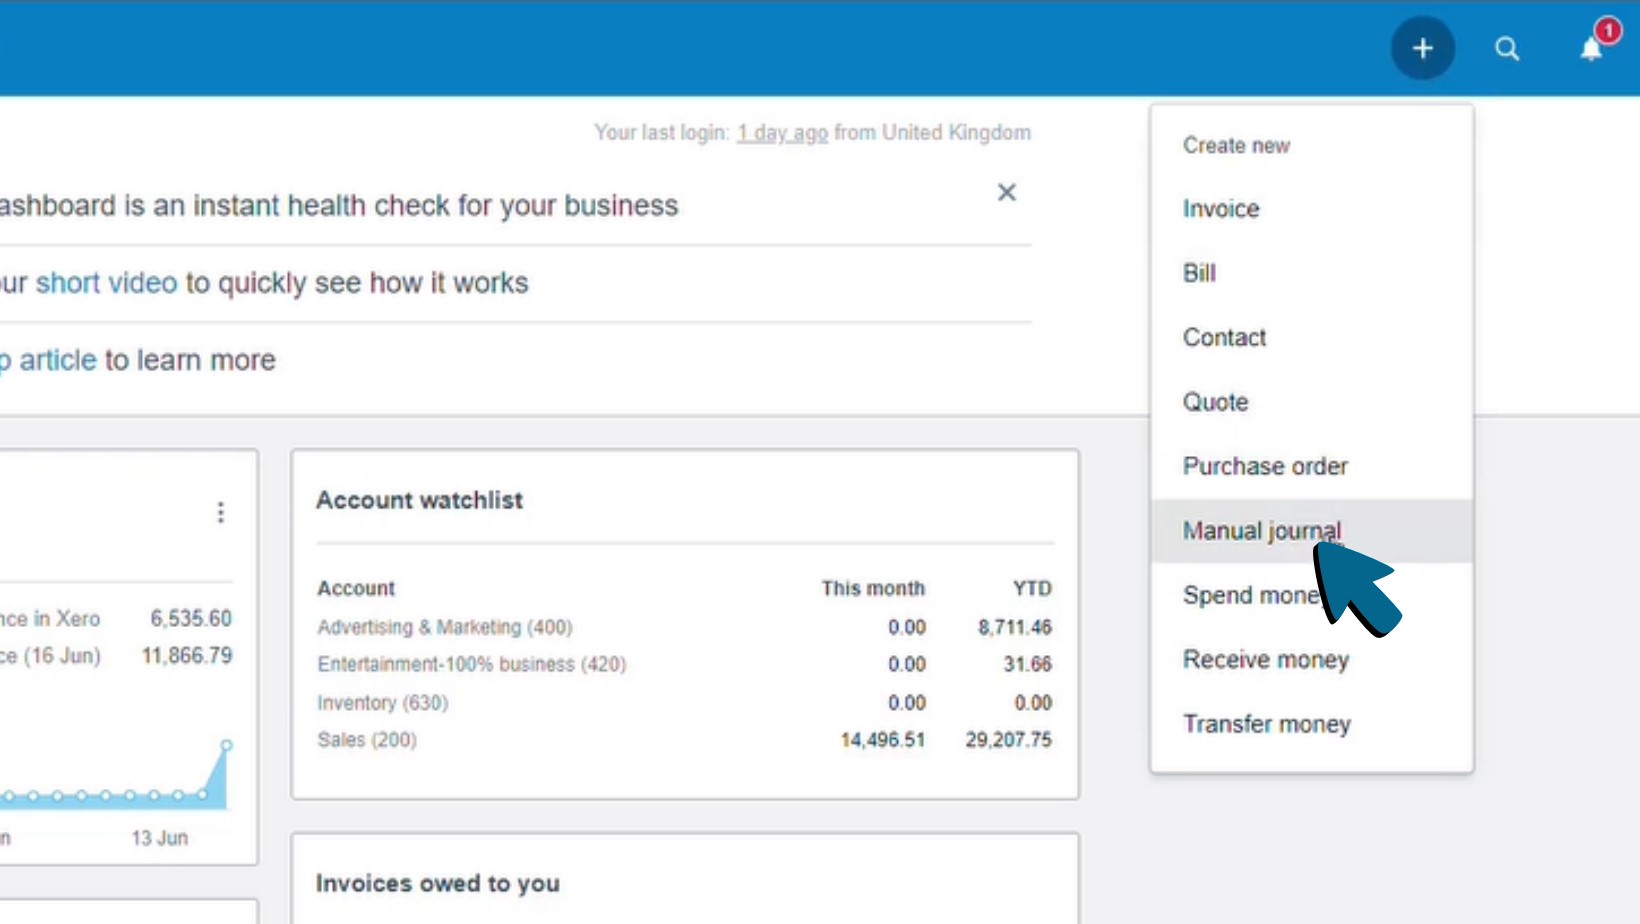Choose Receive money from the menu
Viewport: 1640px width, 924px height.
1266,659
